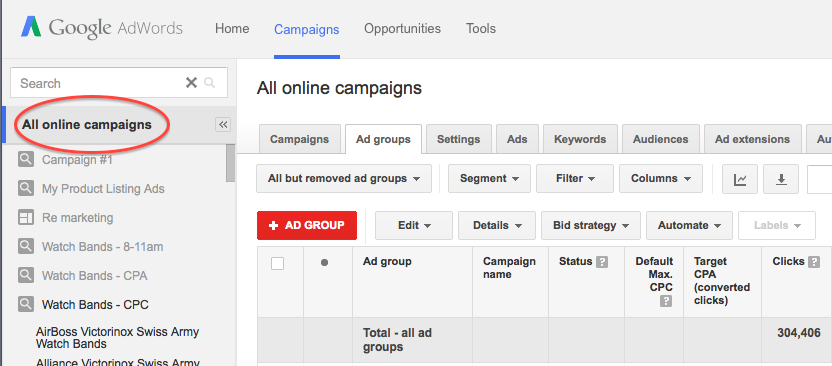Switch to the Keywords tab
This screenshot has width=832, height=366.
point(580,140)
